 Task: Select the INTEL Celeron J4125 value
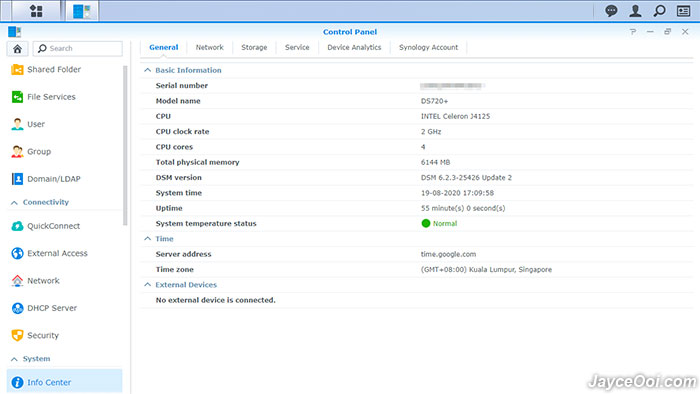click(455, 116)
